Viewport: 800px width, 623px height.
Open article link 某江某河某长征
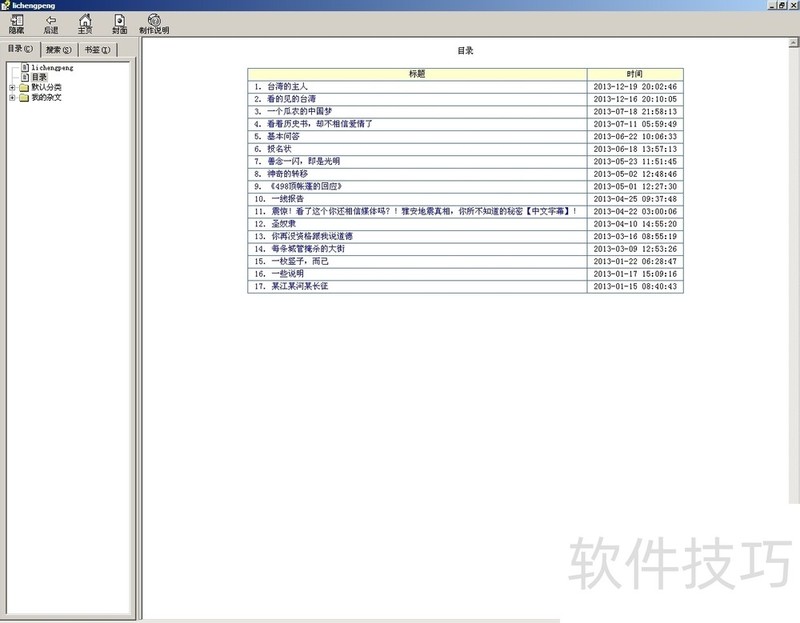tap(298, 286)
